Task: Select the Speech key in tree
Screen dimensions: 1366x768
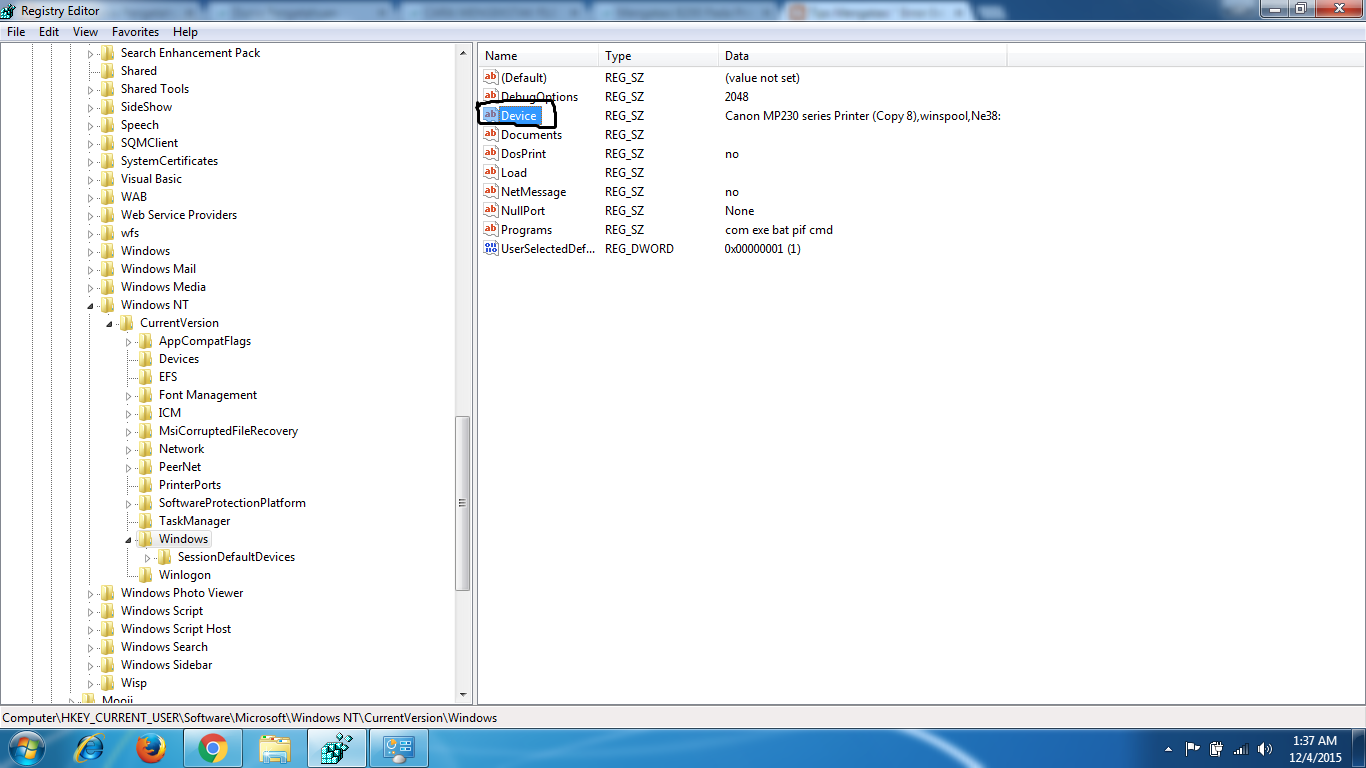Action: (x=140, y=125)
